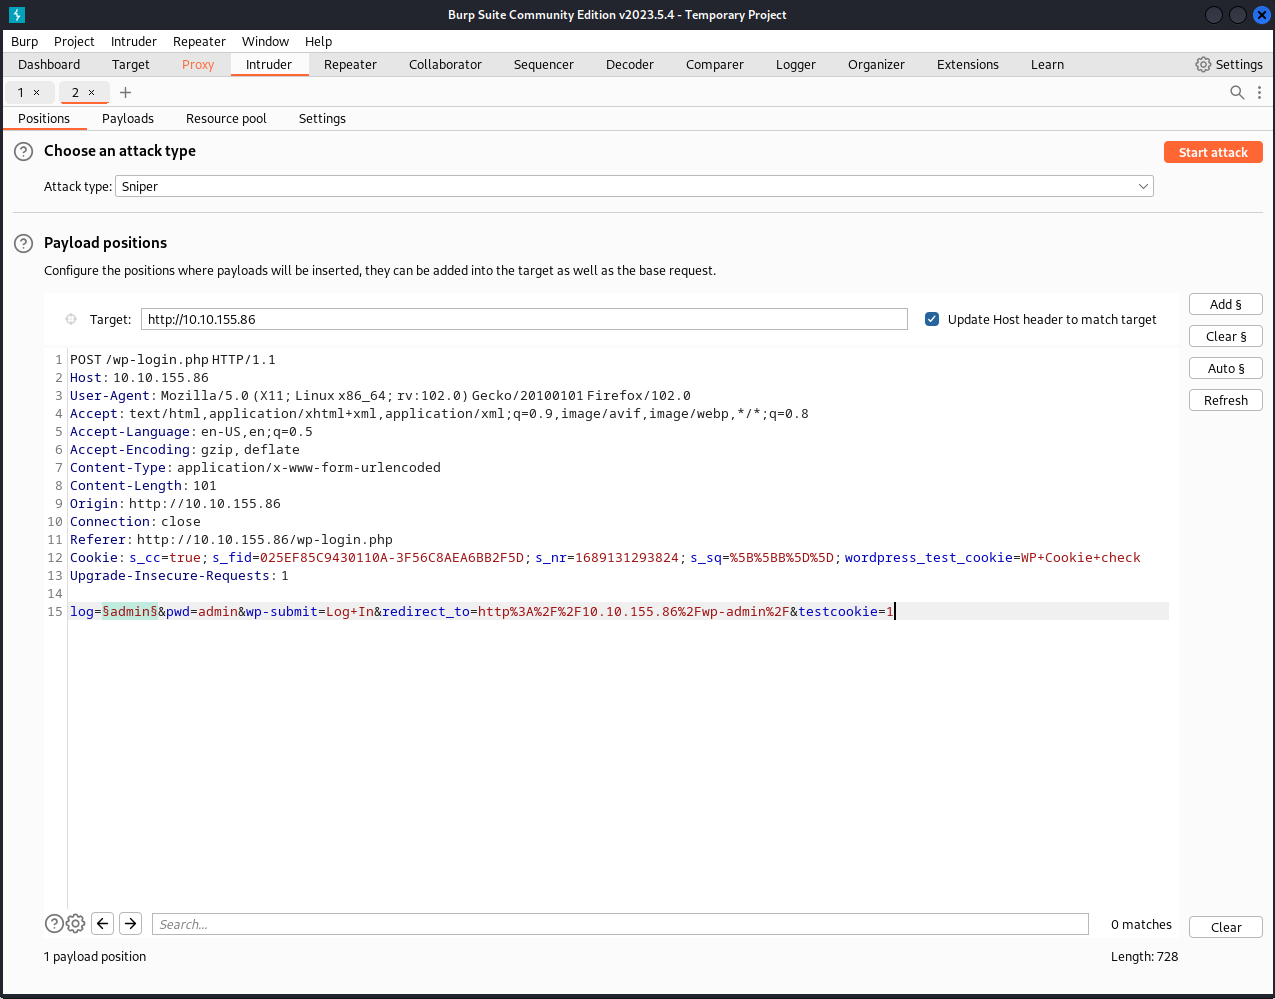Expand the Attack type dropdown
1275x999 pixels.
click(1142, 186)
